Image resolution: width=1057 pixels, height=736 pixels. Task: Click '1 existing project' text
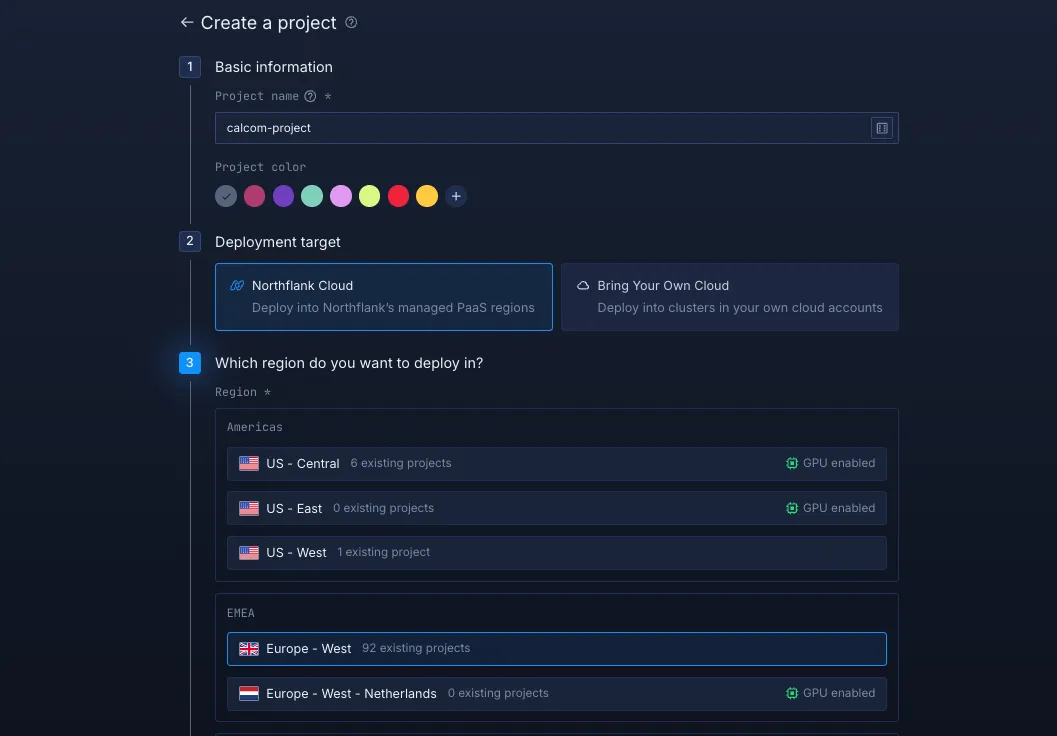click(384, 552)
